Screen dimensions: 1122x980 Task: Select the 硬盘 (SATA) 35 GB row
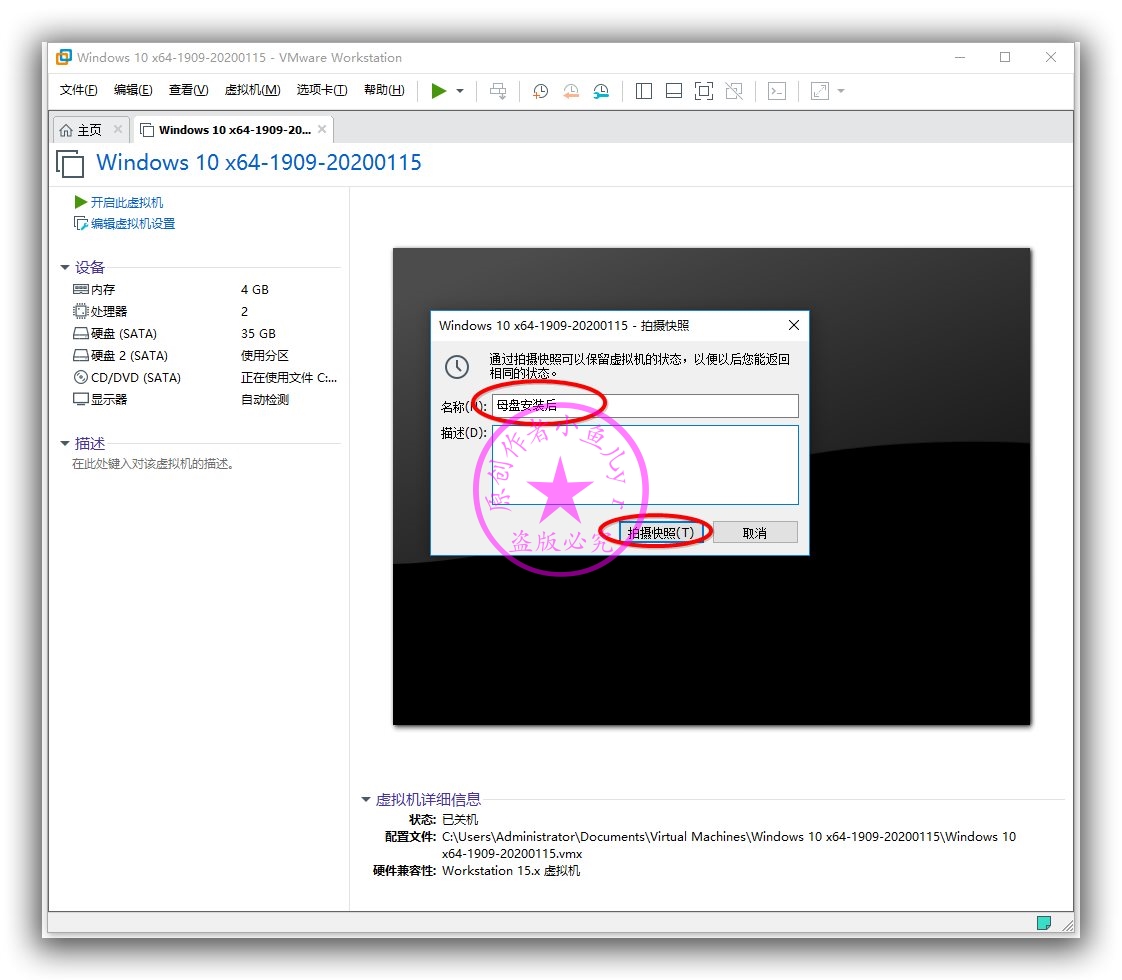point(205,334)
